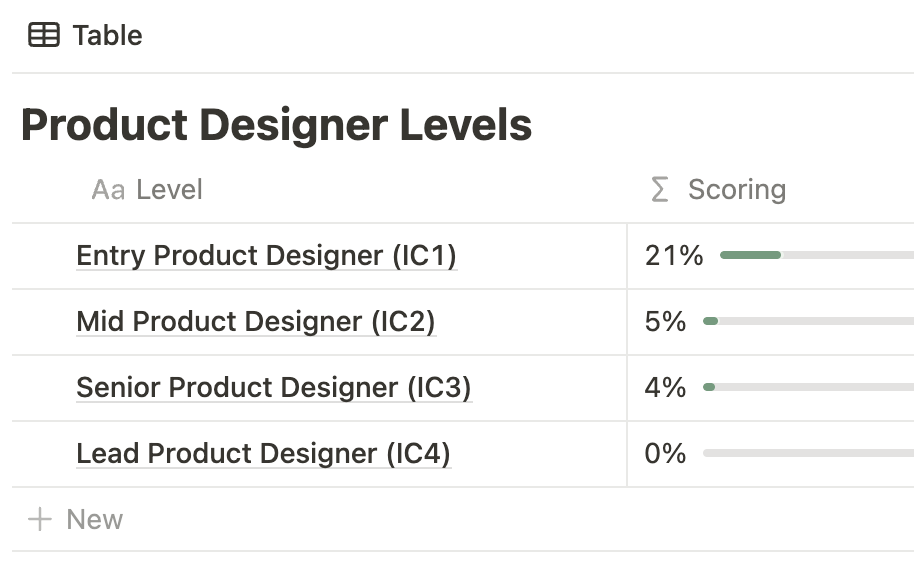Click the progress bar in the IC1 row
The width and height of the screenshot is (914, 568).
point(815,256)
